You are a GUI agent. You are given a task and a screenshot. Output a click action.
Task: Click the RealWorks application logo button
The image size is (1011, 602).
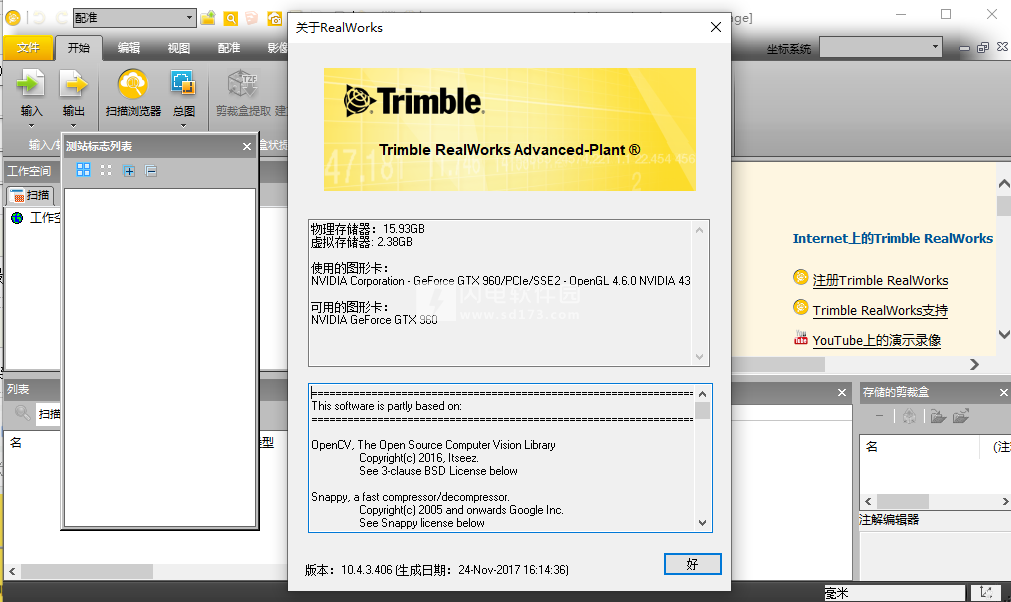tap(12, 18)
